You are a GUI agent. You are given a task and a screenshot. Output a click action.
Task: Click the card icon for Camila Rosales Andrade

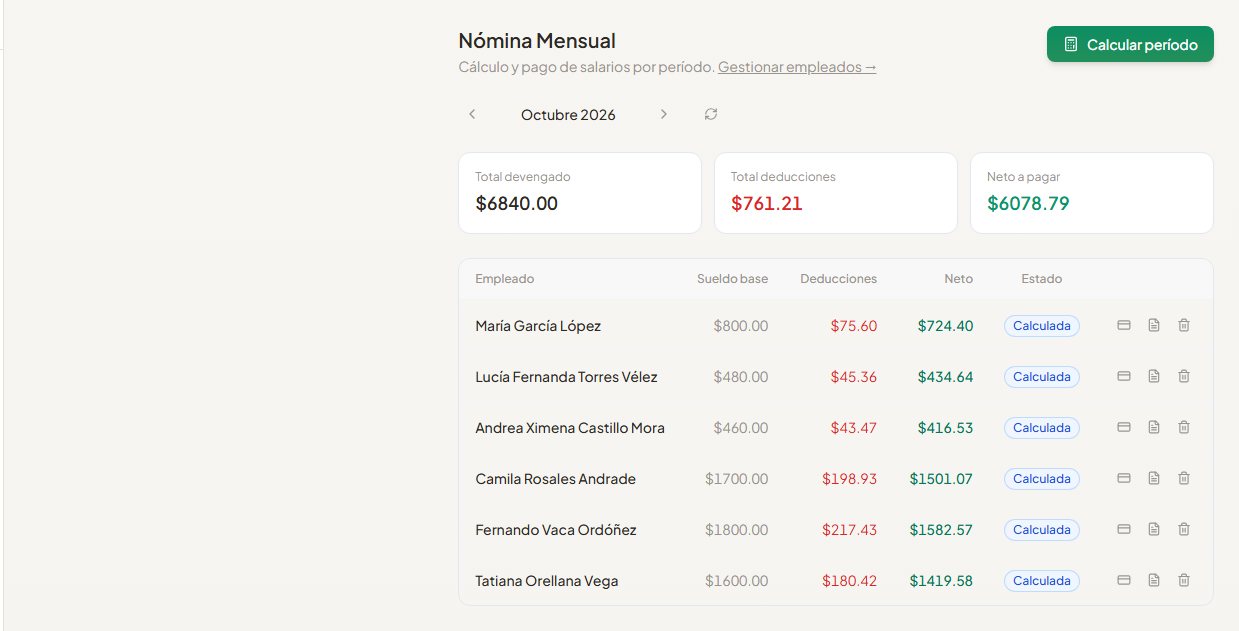1124,478
